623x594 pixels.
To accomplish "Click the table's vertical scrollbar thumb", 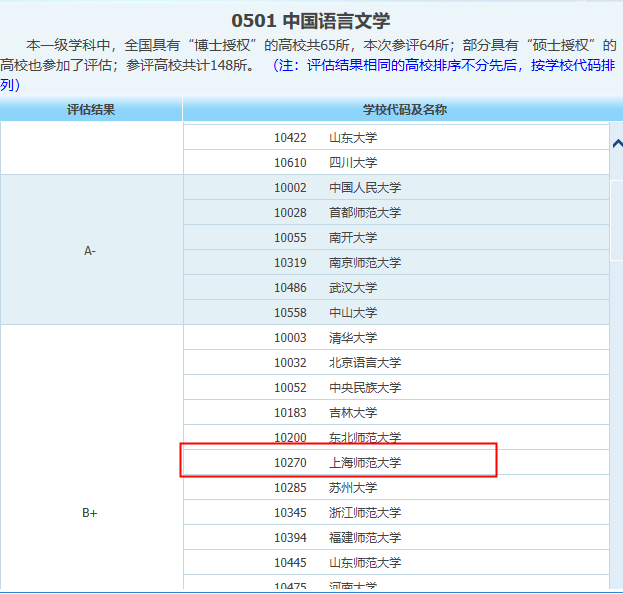I will (x=617, y=220).
